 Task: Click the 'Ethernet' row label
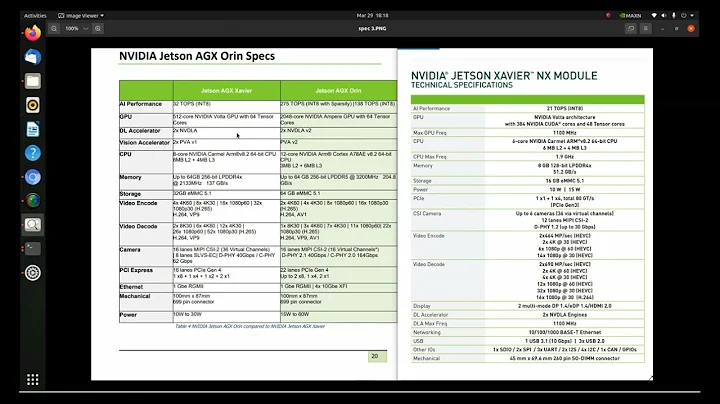click(131, 287)
